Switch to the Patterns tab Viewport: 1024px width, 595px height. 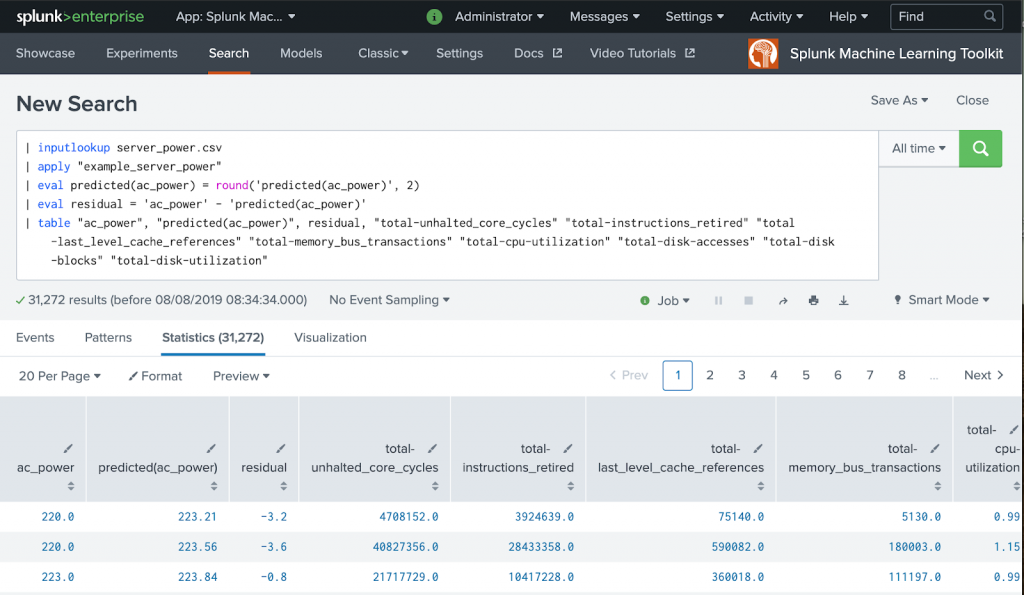click(108, 338)
